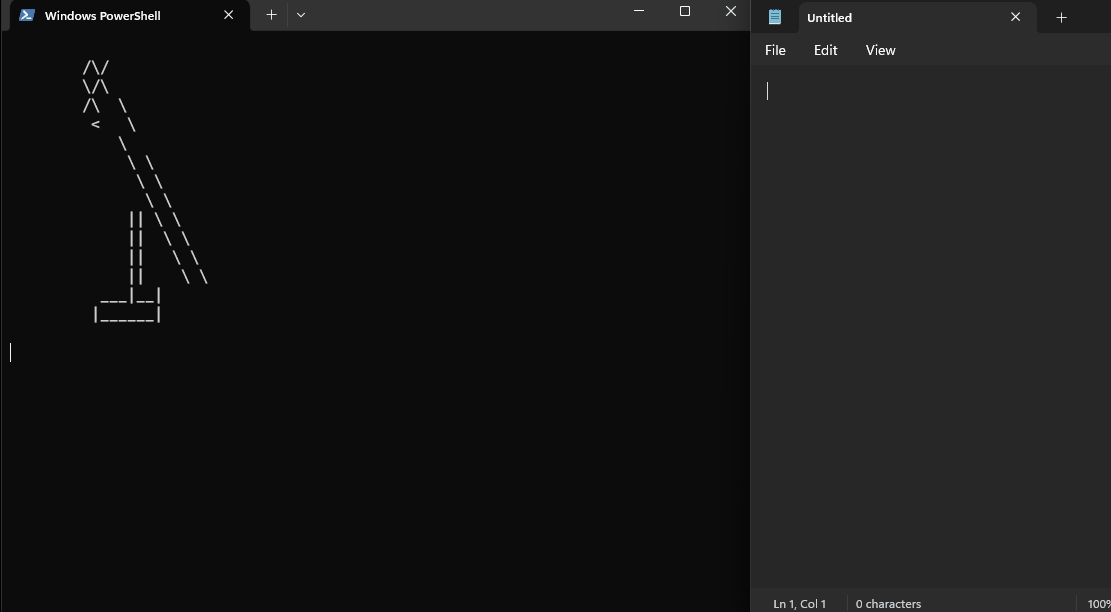Close the Windows PowerShell tab
Viewport: 1111px width, 612px height.
(229, 15)
